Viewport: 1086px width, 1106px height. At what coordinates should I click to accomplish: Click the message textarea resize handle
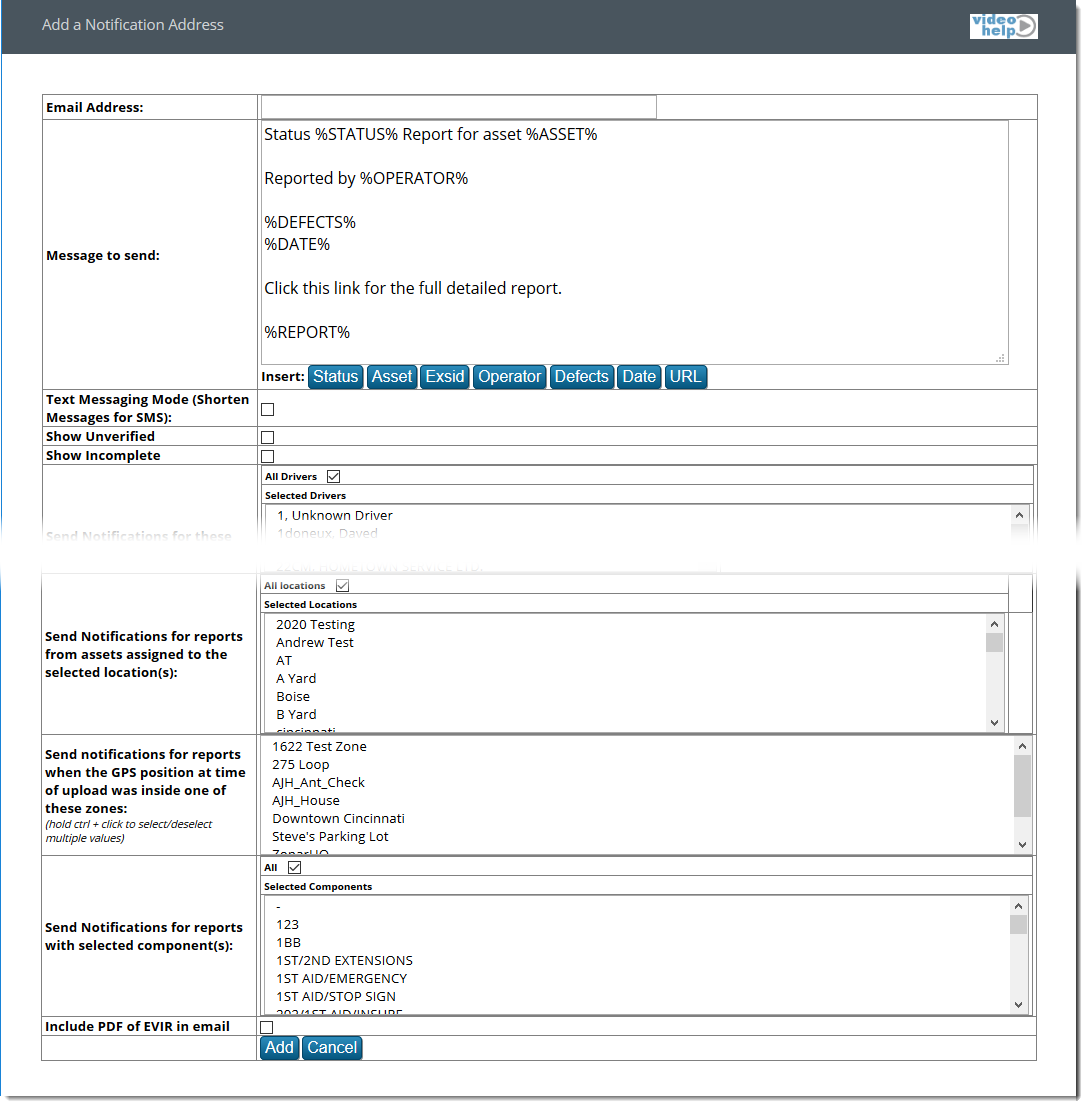pos(1000,358)
